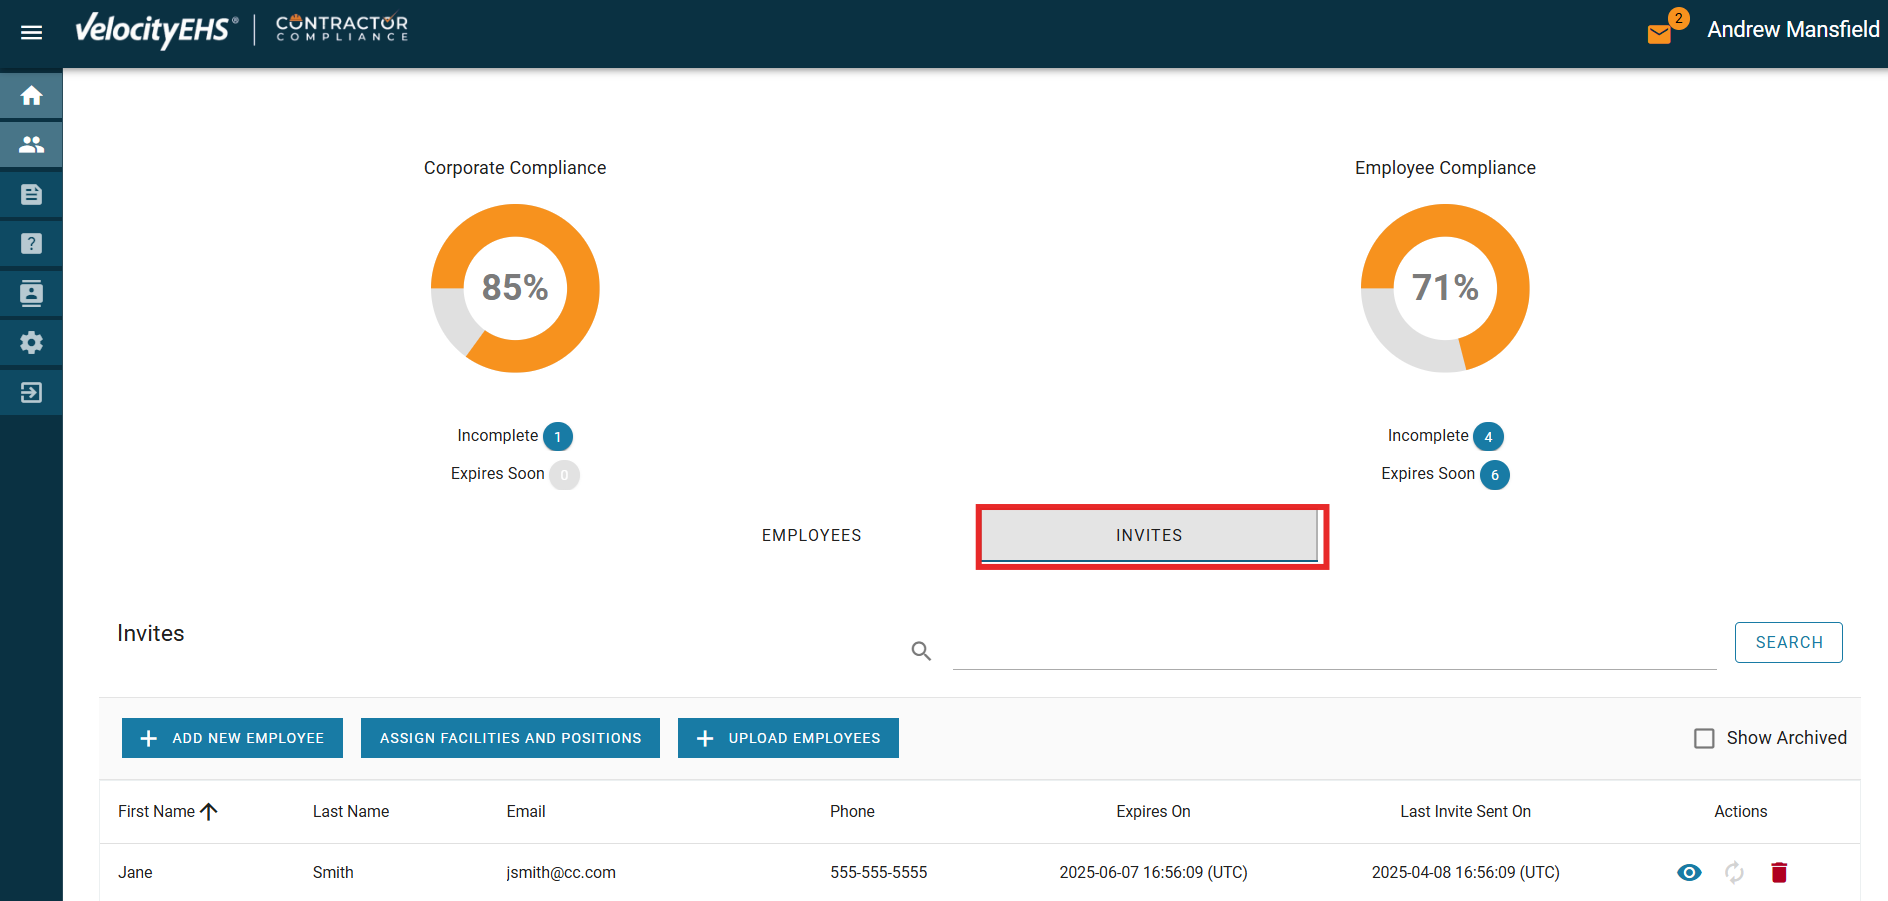Open the hamburger navigation menu

coord(31,32)
